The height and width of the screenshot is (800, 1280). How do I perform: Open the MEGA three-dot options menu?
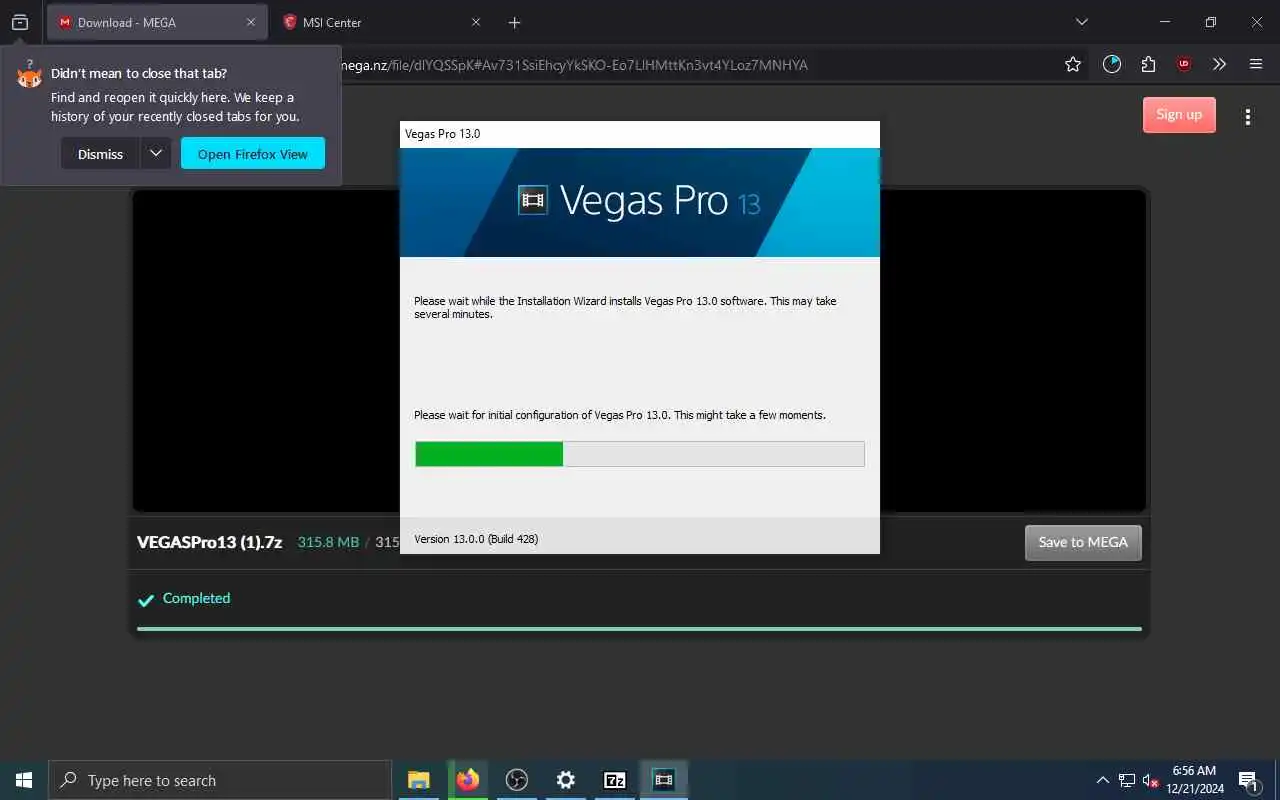click(x=1247, y=117)
